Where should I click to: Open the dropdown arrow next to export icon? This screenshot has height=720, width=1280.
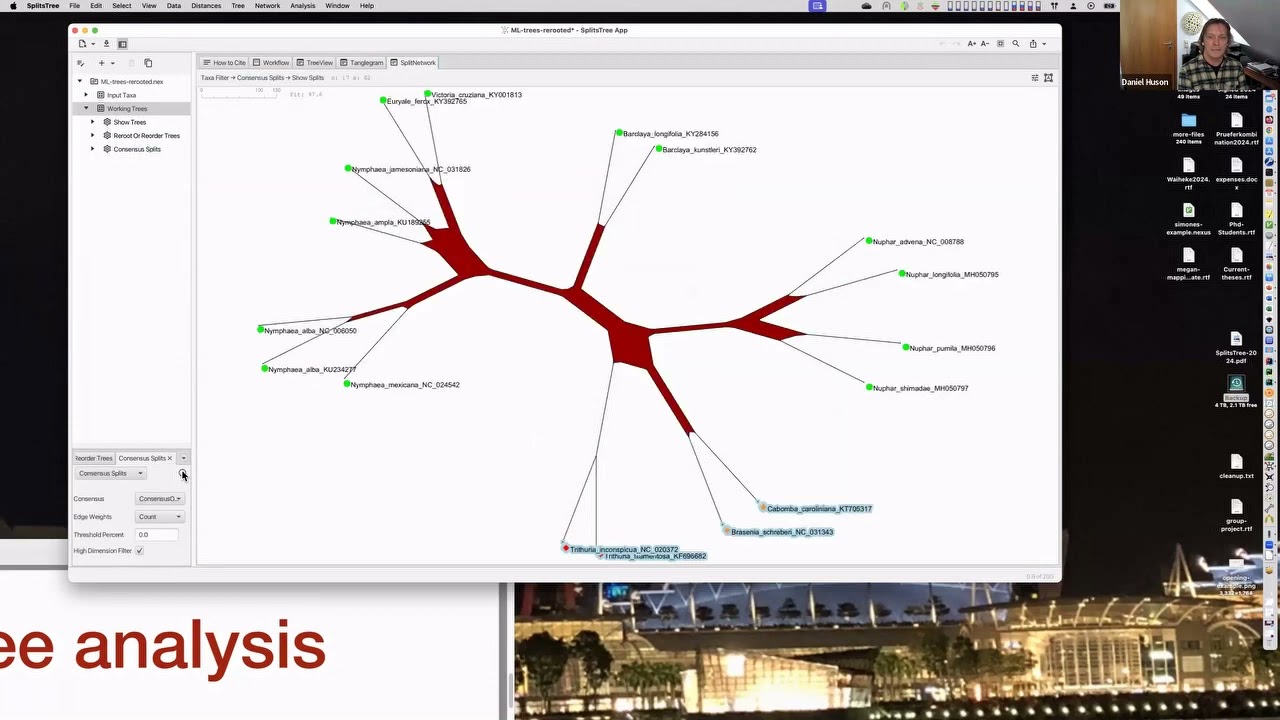point(1044,44)
